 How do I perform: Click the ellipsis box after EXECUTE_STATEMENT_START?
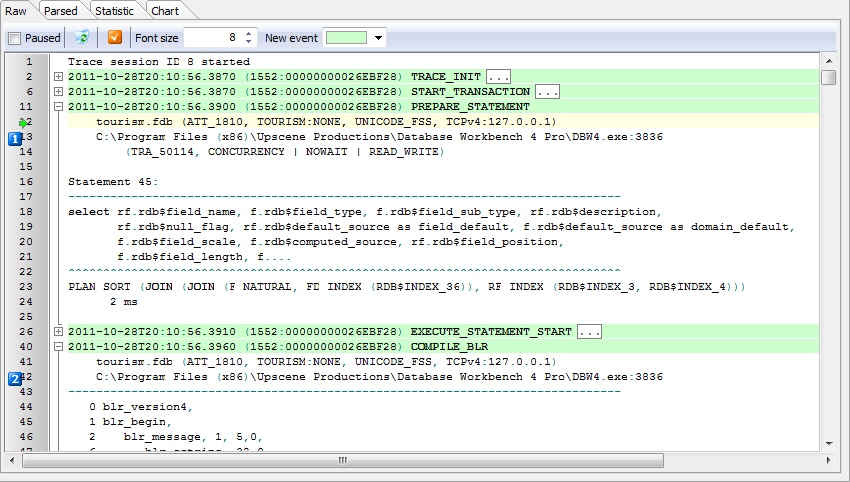click(x=589, y=332)
